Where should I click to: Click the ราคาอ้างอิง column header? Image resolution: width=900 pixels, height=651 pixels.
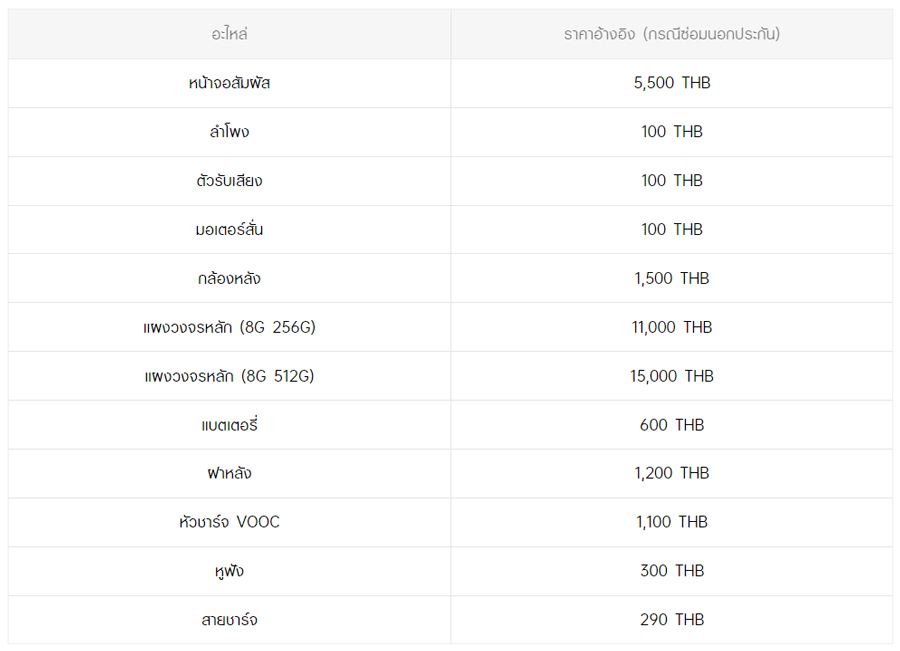671,34
